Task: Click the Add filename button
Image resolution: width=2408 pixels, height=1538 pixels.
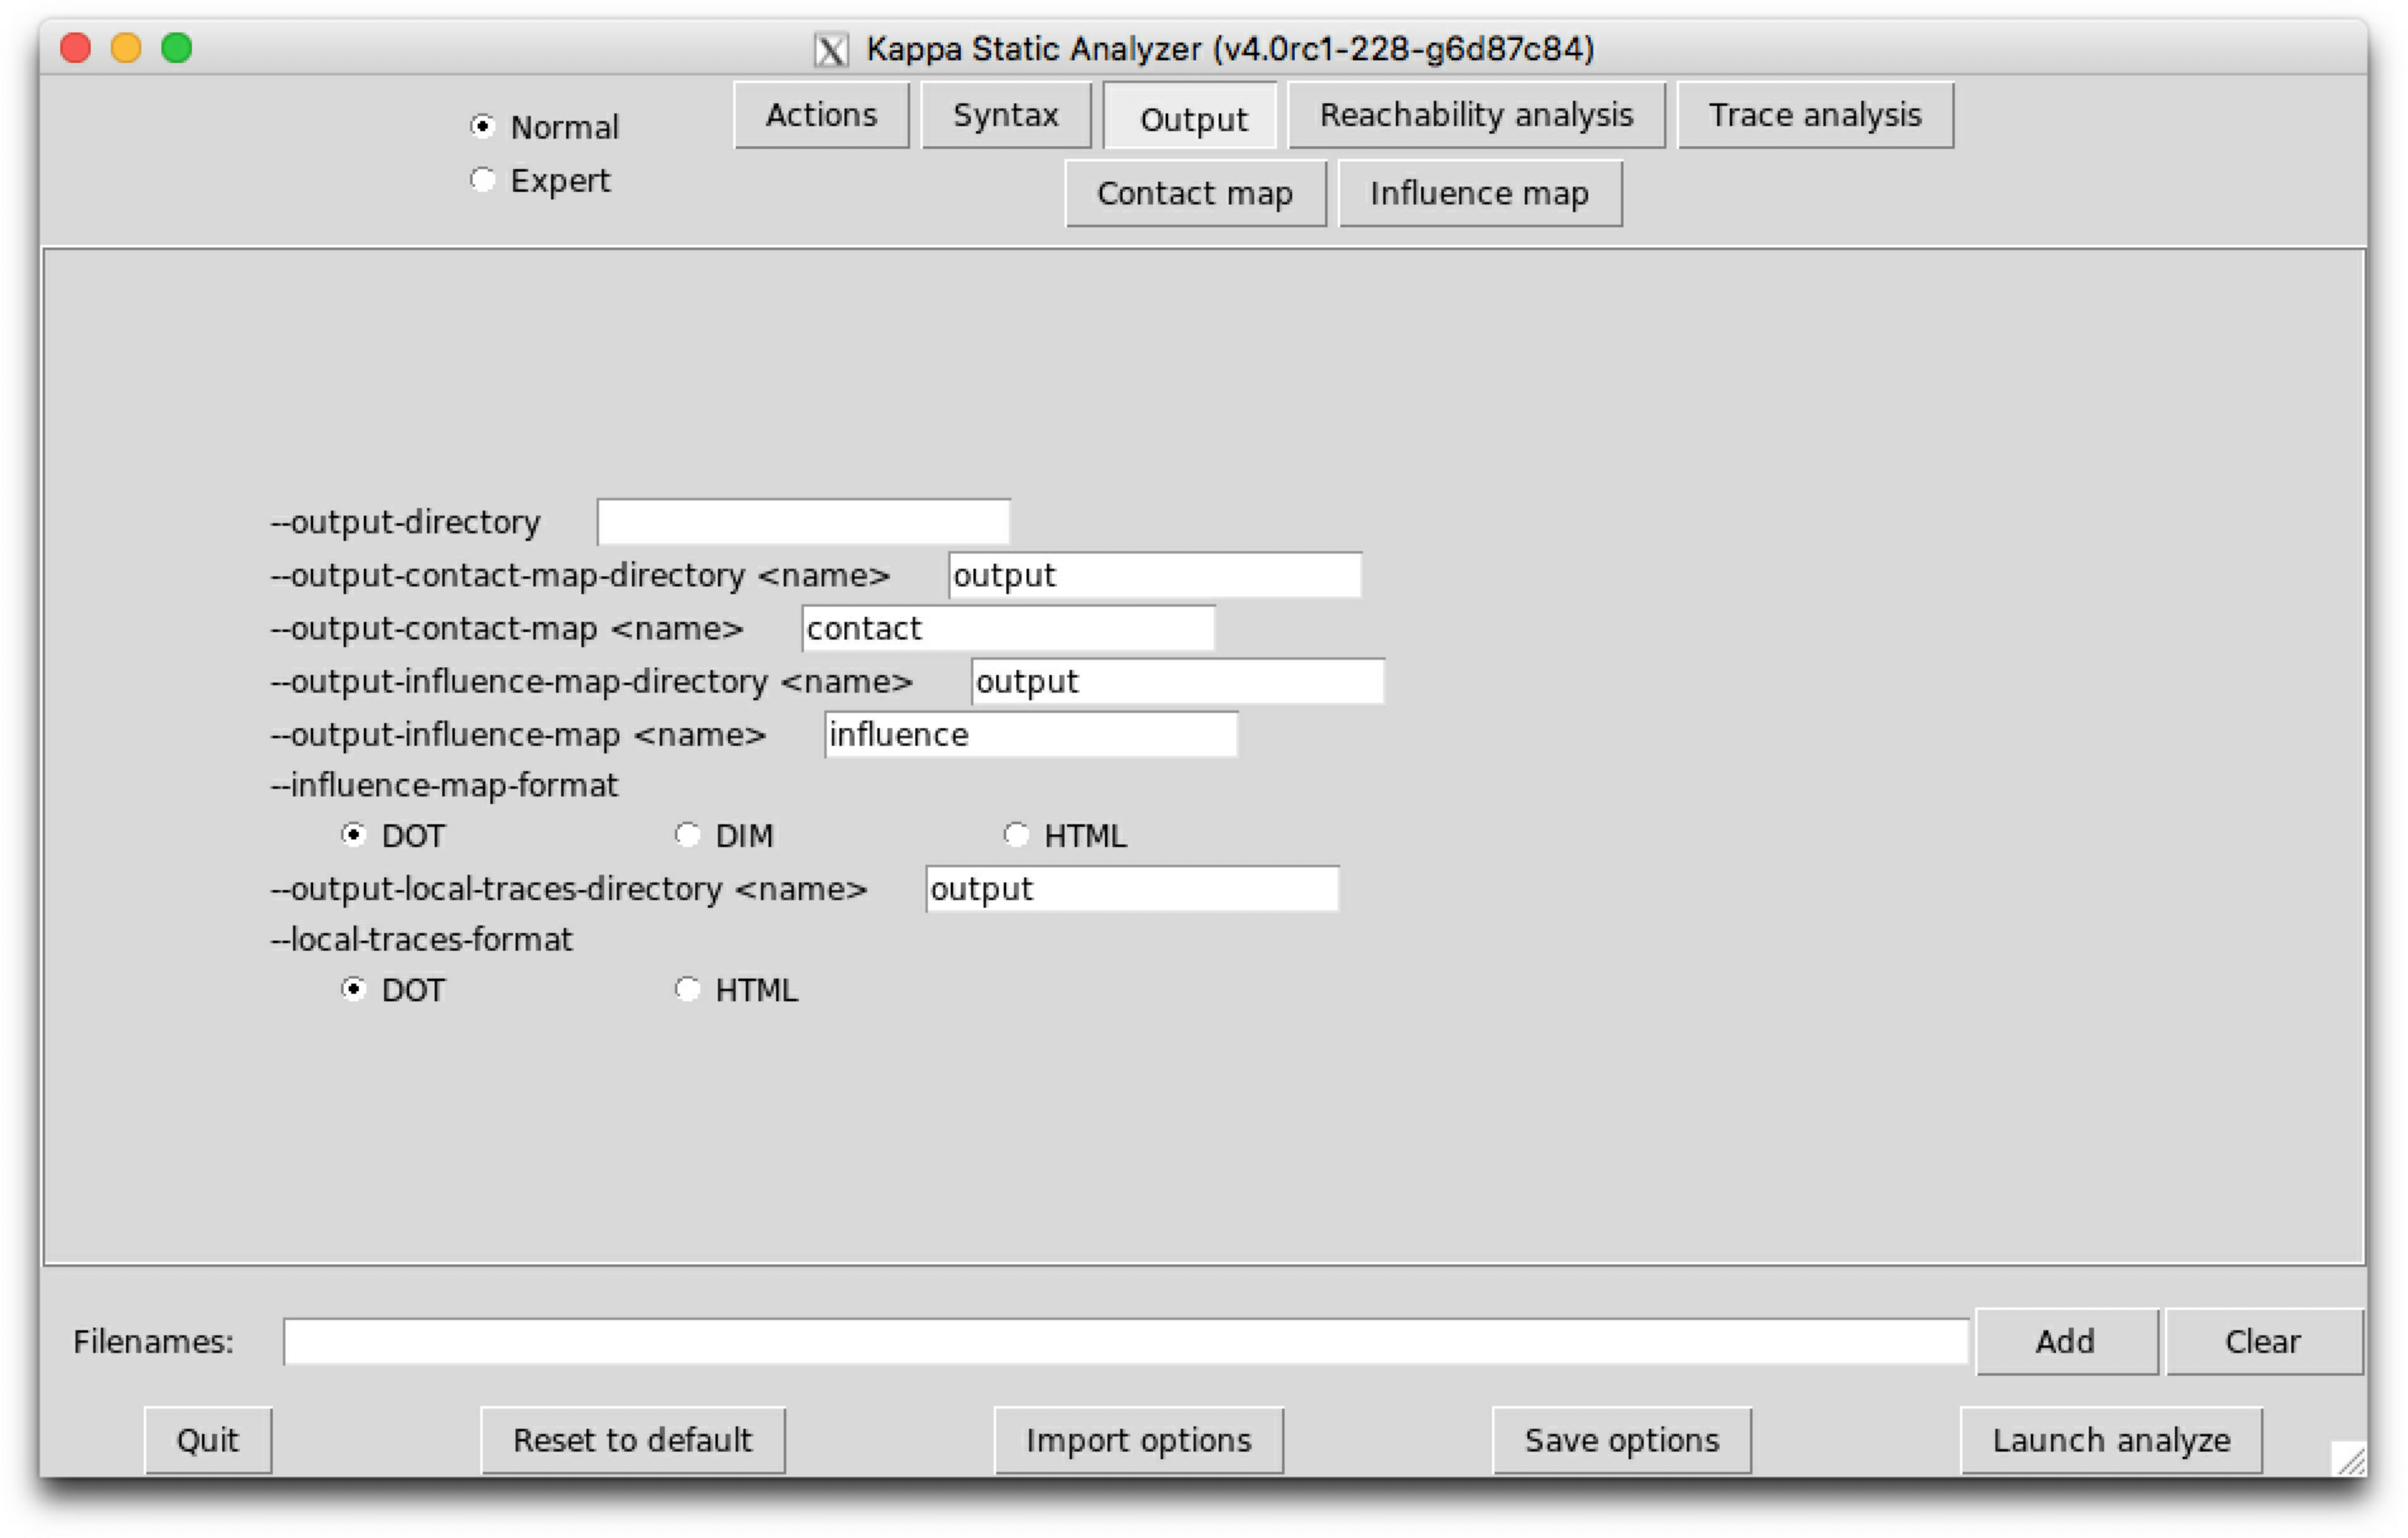Action: pos(2066,1342)
